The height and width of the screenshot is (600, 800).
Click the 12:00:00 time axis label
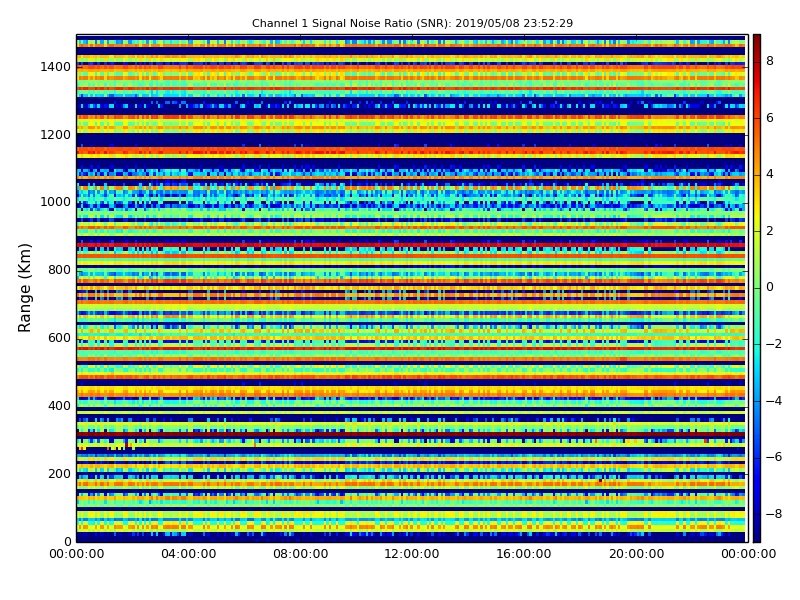click(412, 554)
